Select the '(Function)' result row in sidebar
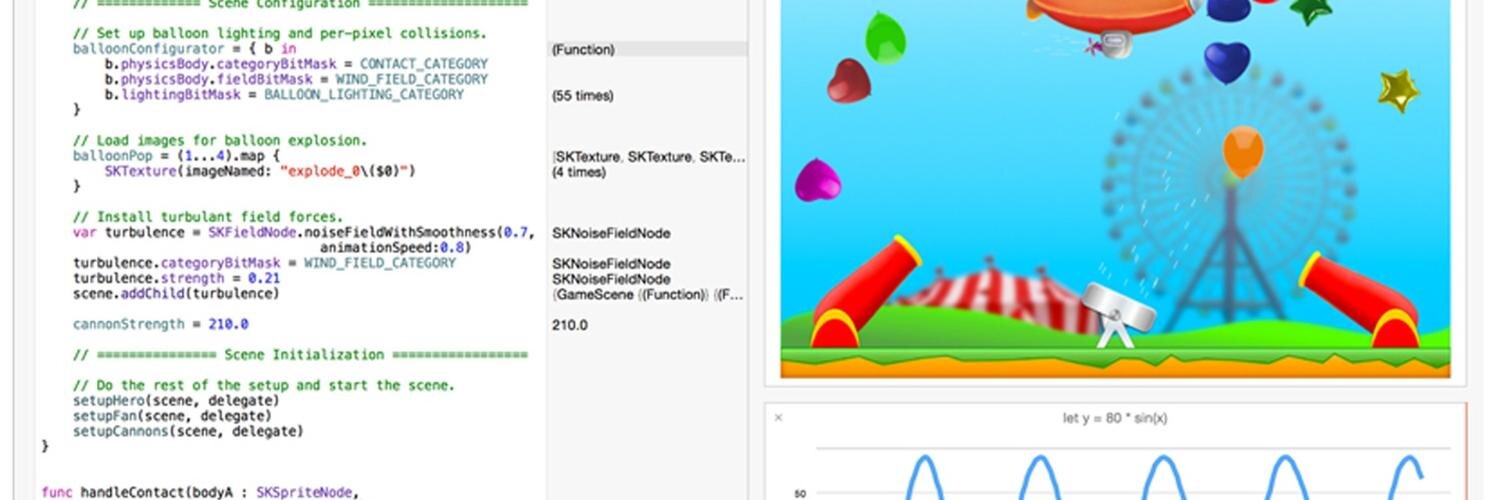This screenshot has width=1500, height=500. [648, 49]
